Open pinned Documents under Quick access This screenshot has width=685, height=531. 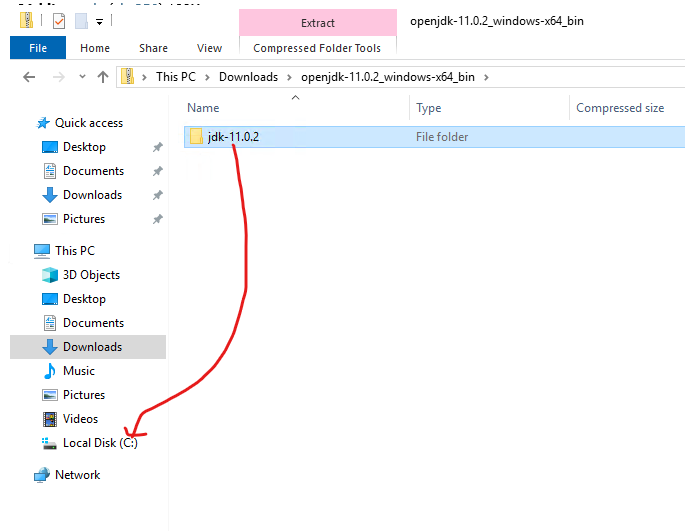93,171
